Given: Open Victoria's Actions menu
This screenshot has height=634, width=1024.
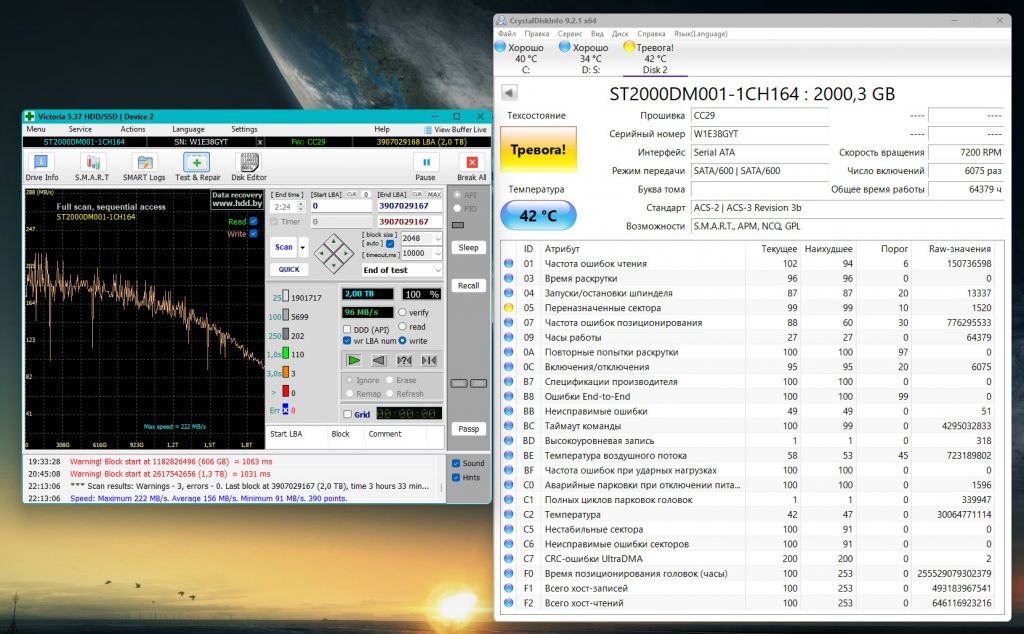Looking at the screenshot, I should pos(133,129).
